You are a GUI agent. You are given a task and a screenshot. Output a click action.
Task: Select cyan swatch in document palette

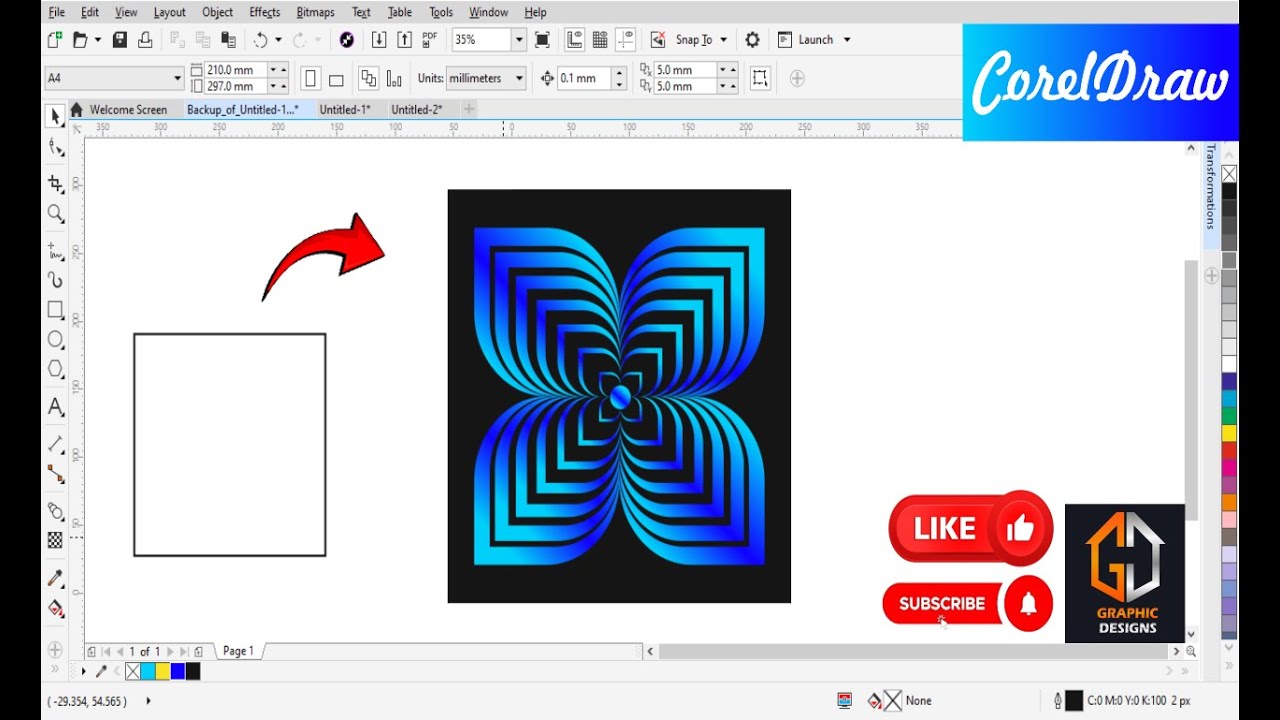click(x=148, y=671)
